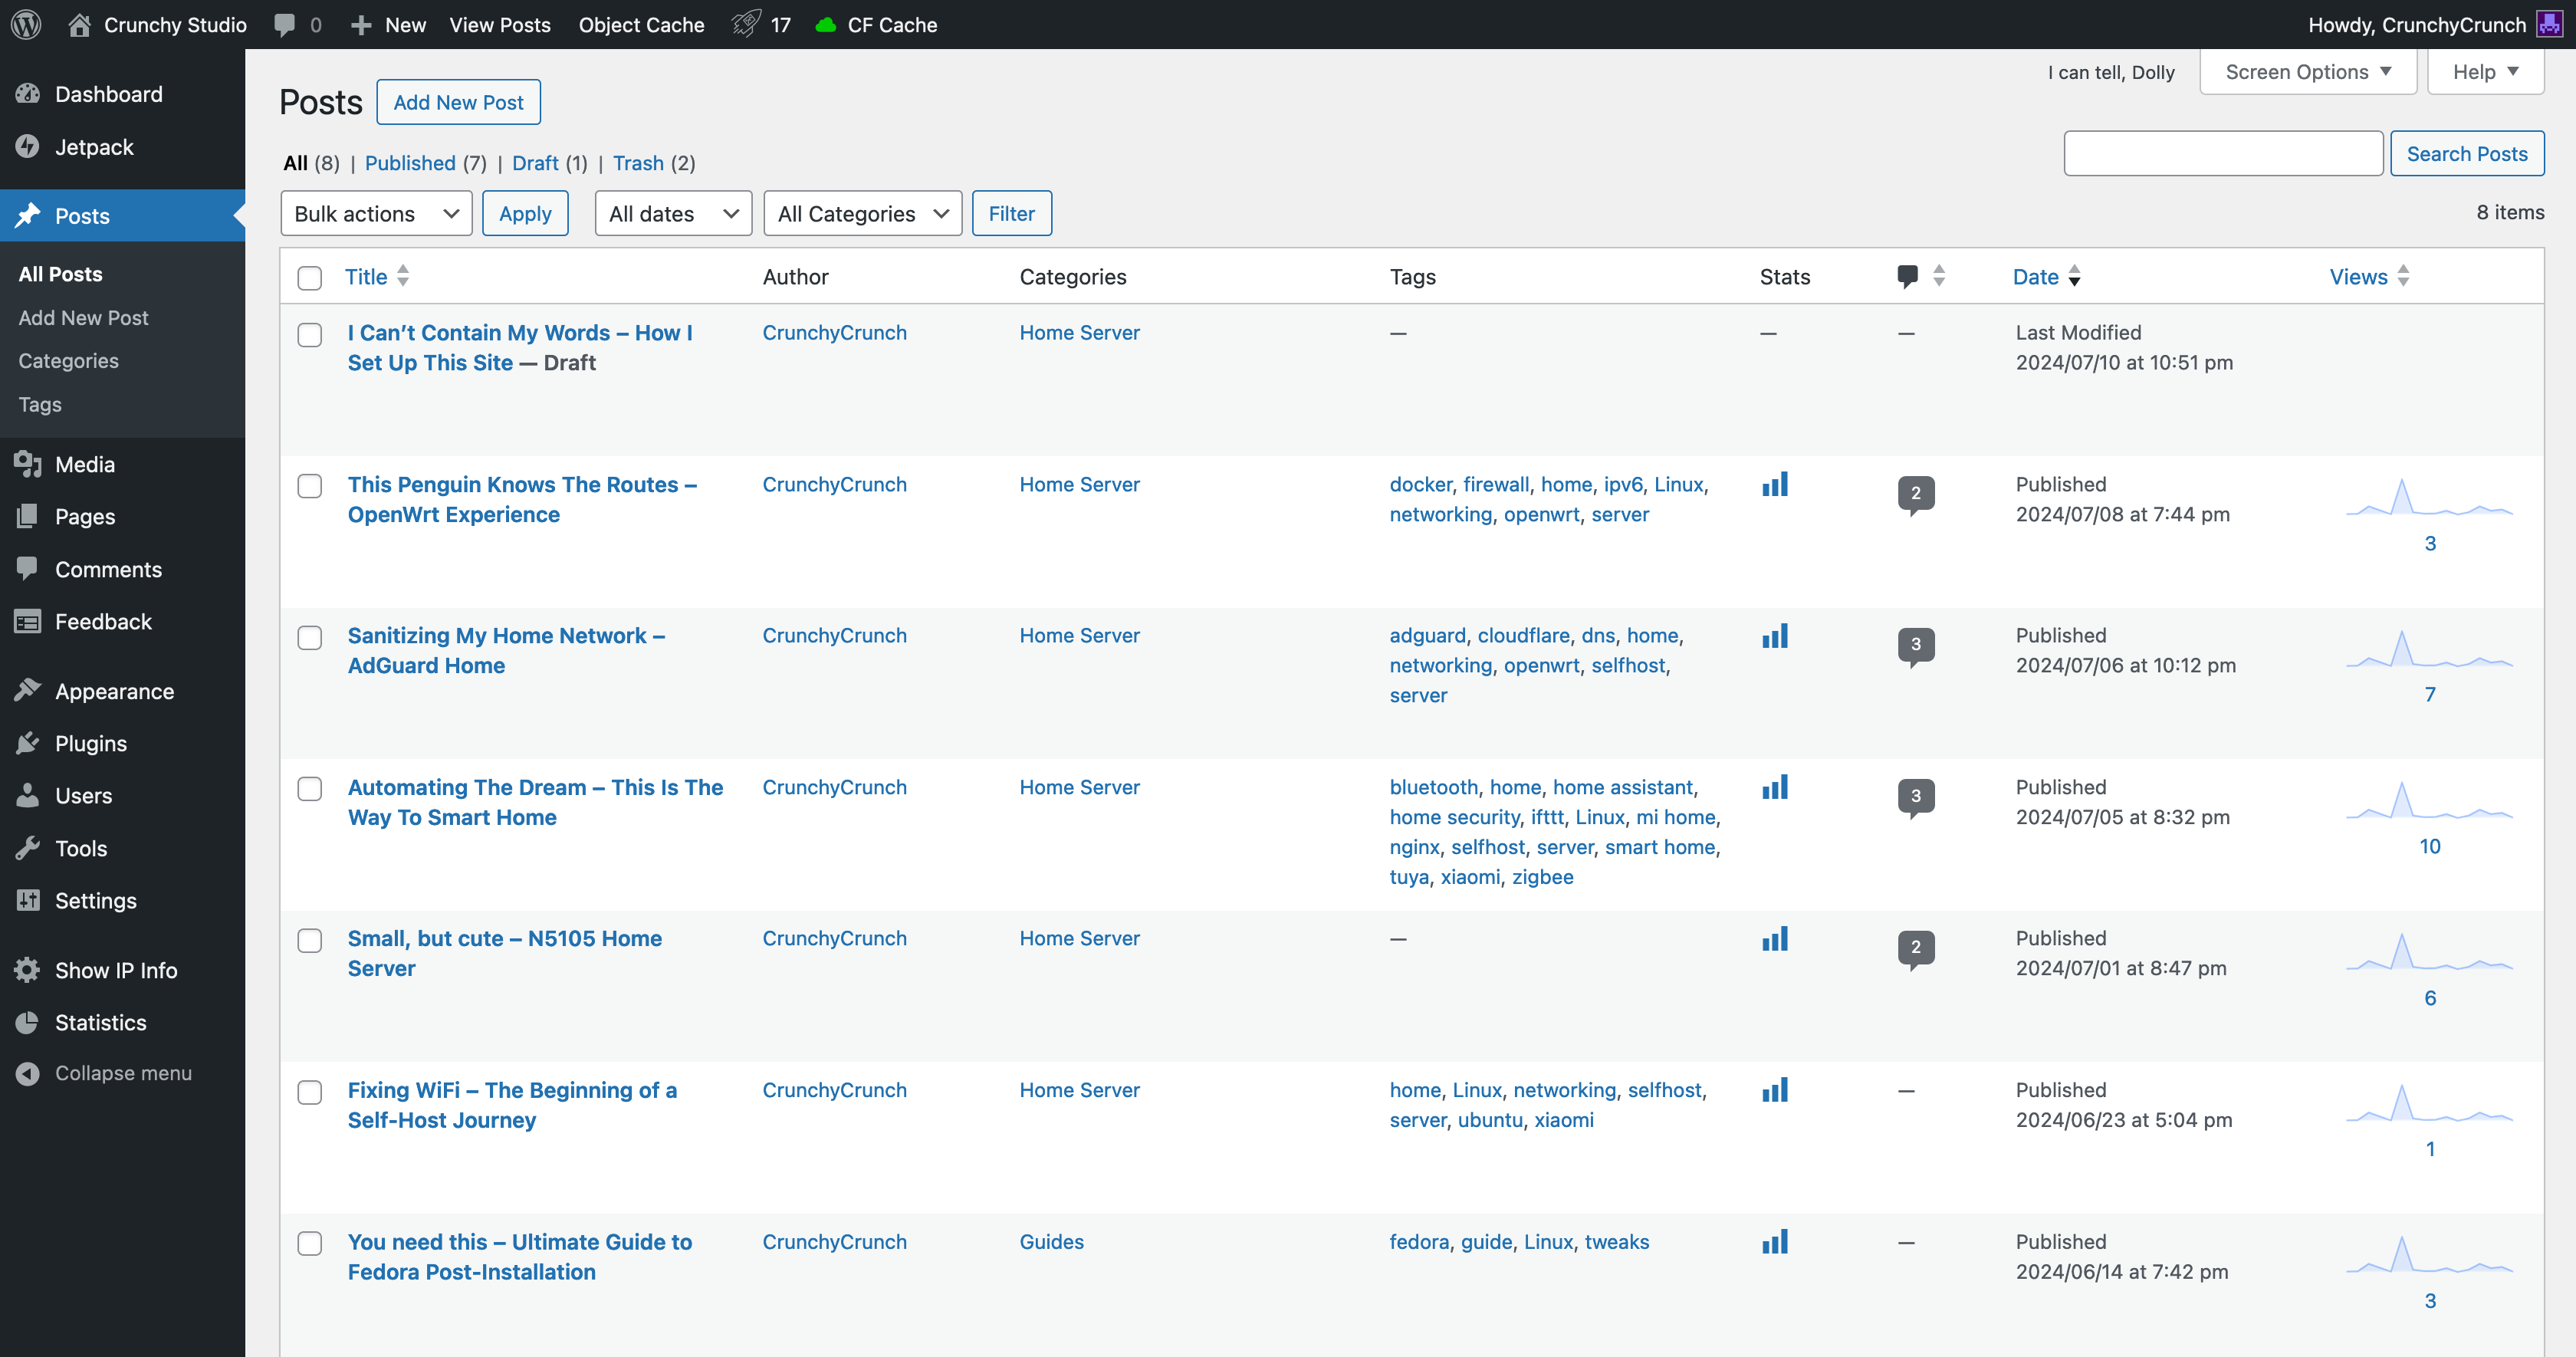
Task: Open the All dates dropdown
Action: click(x=672, y=213)
